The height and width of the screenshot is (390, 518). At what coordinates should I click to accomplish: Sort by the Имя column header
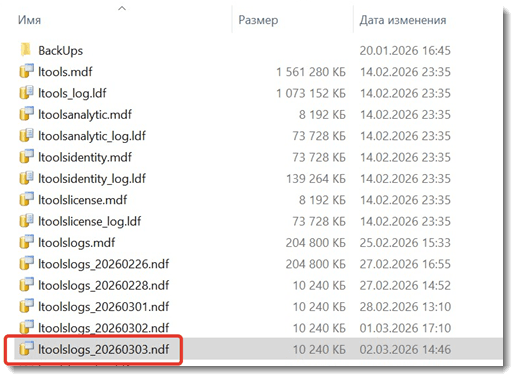pyautogui.click(x=29, y=20)
